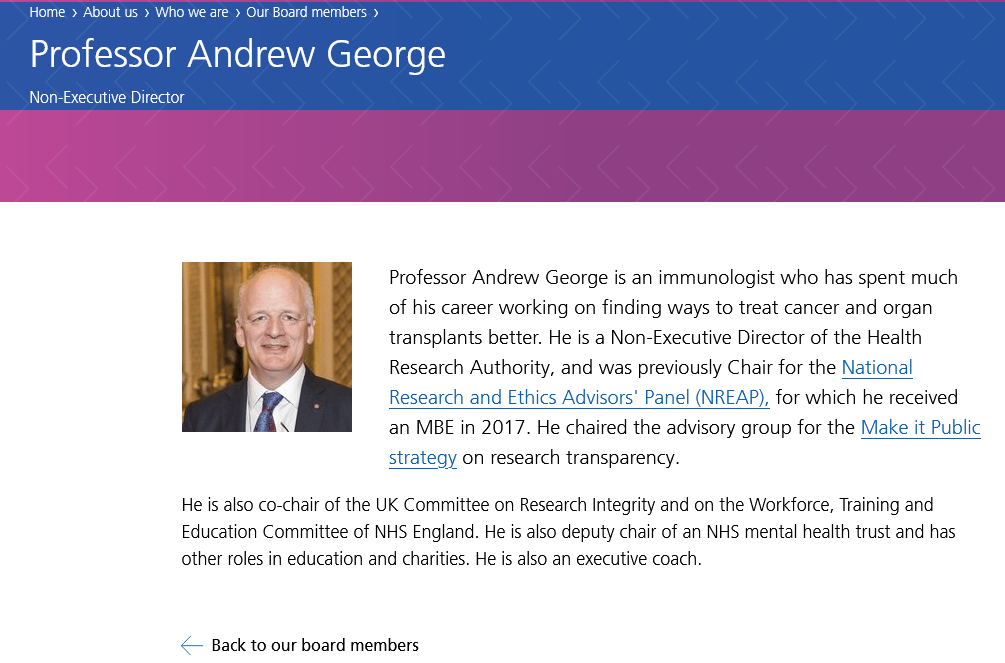Click the chevron after Home breadcrumb

(x=75, y=13)
